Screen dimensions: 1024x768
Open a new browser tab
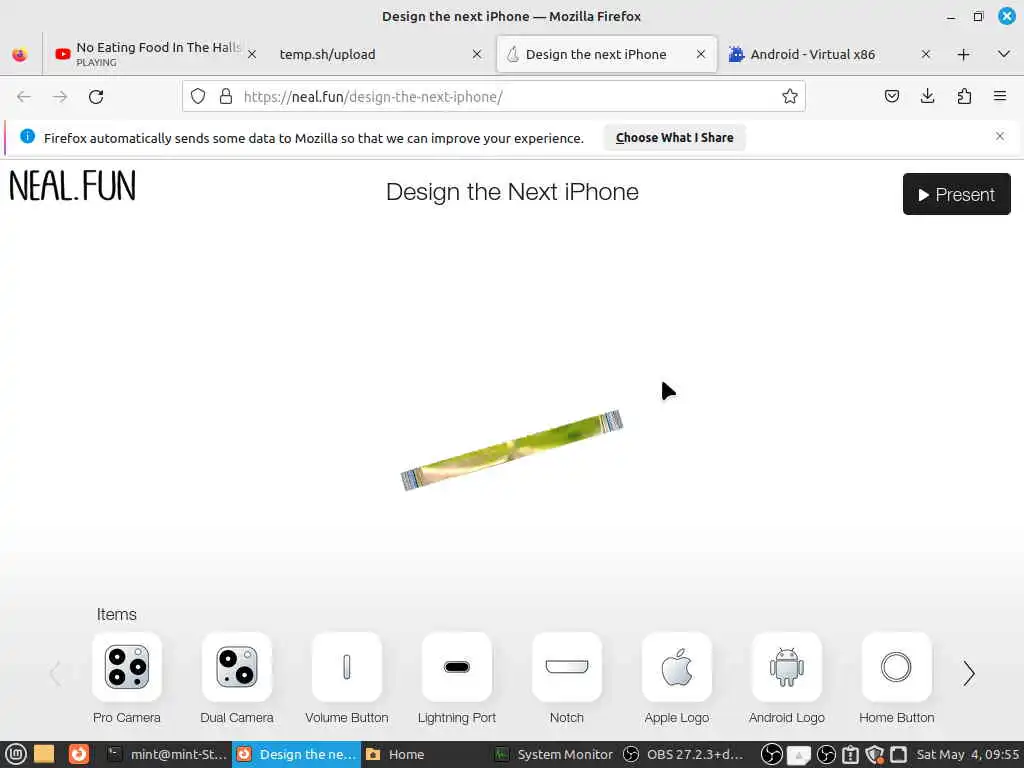click(963, 54)
